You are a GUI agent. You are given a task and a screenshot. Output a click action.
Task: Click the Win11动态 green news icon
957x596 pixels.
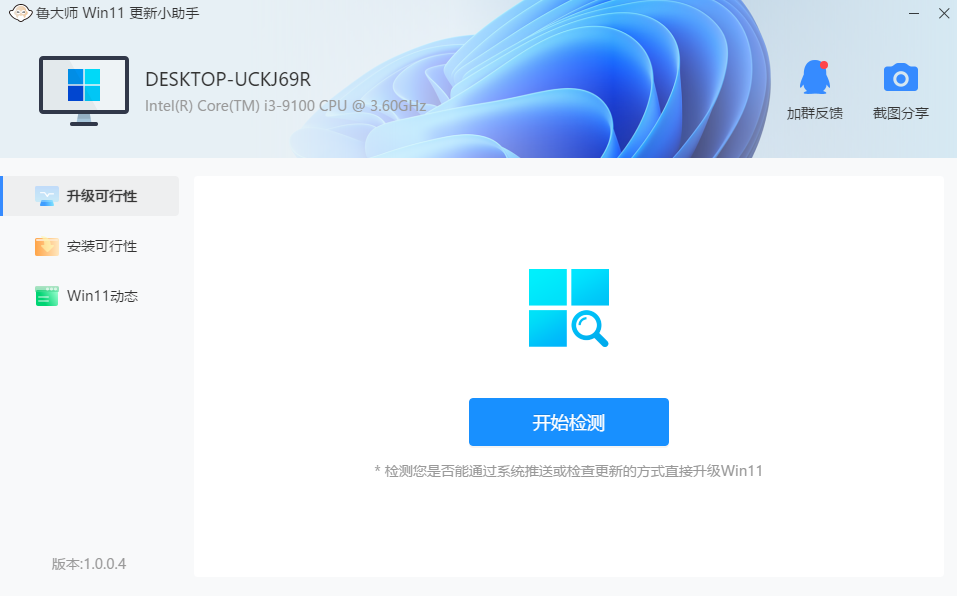point(47,296)
